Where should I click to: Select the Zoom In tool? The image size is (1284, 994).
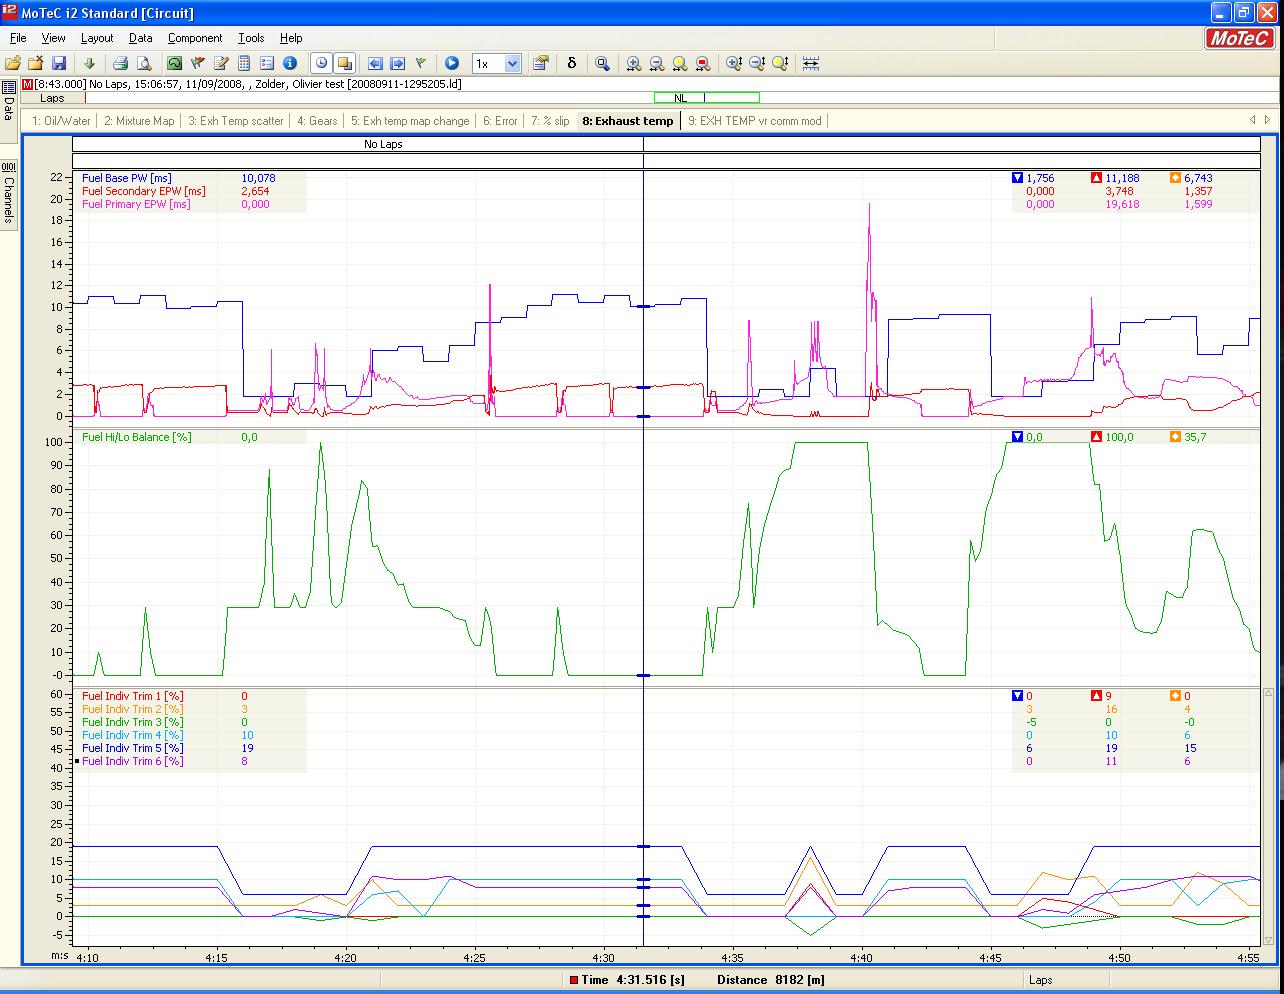633,63
